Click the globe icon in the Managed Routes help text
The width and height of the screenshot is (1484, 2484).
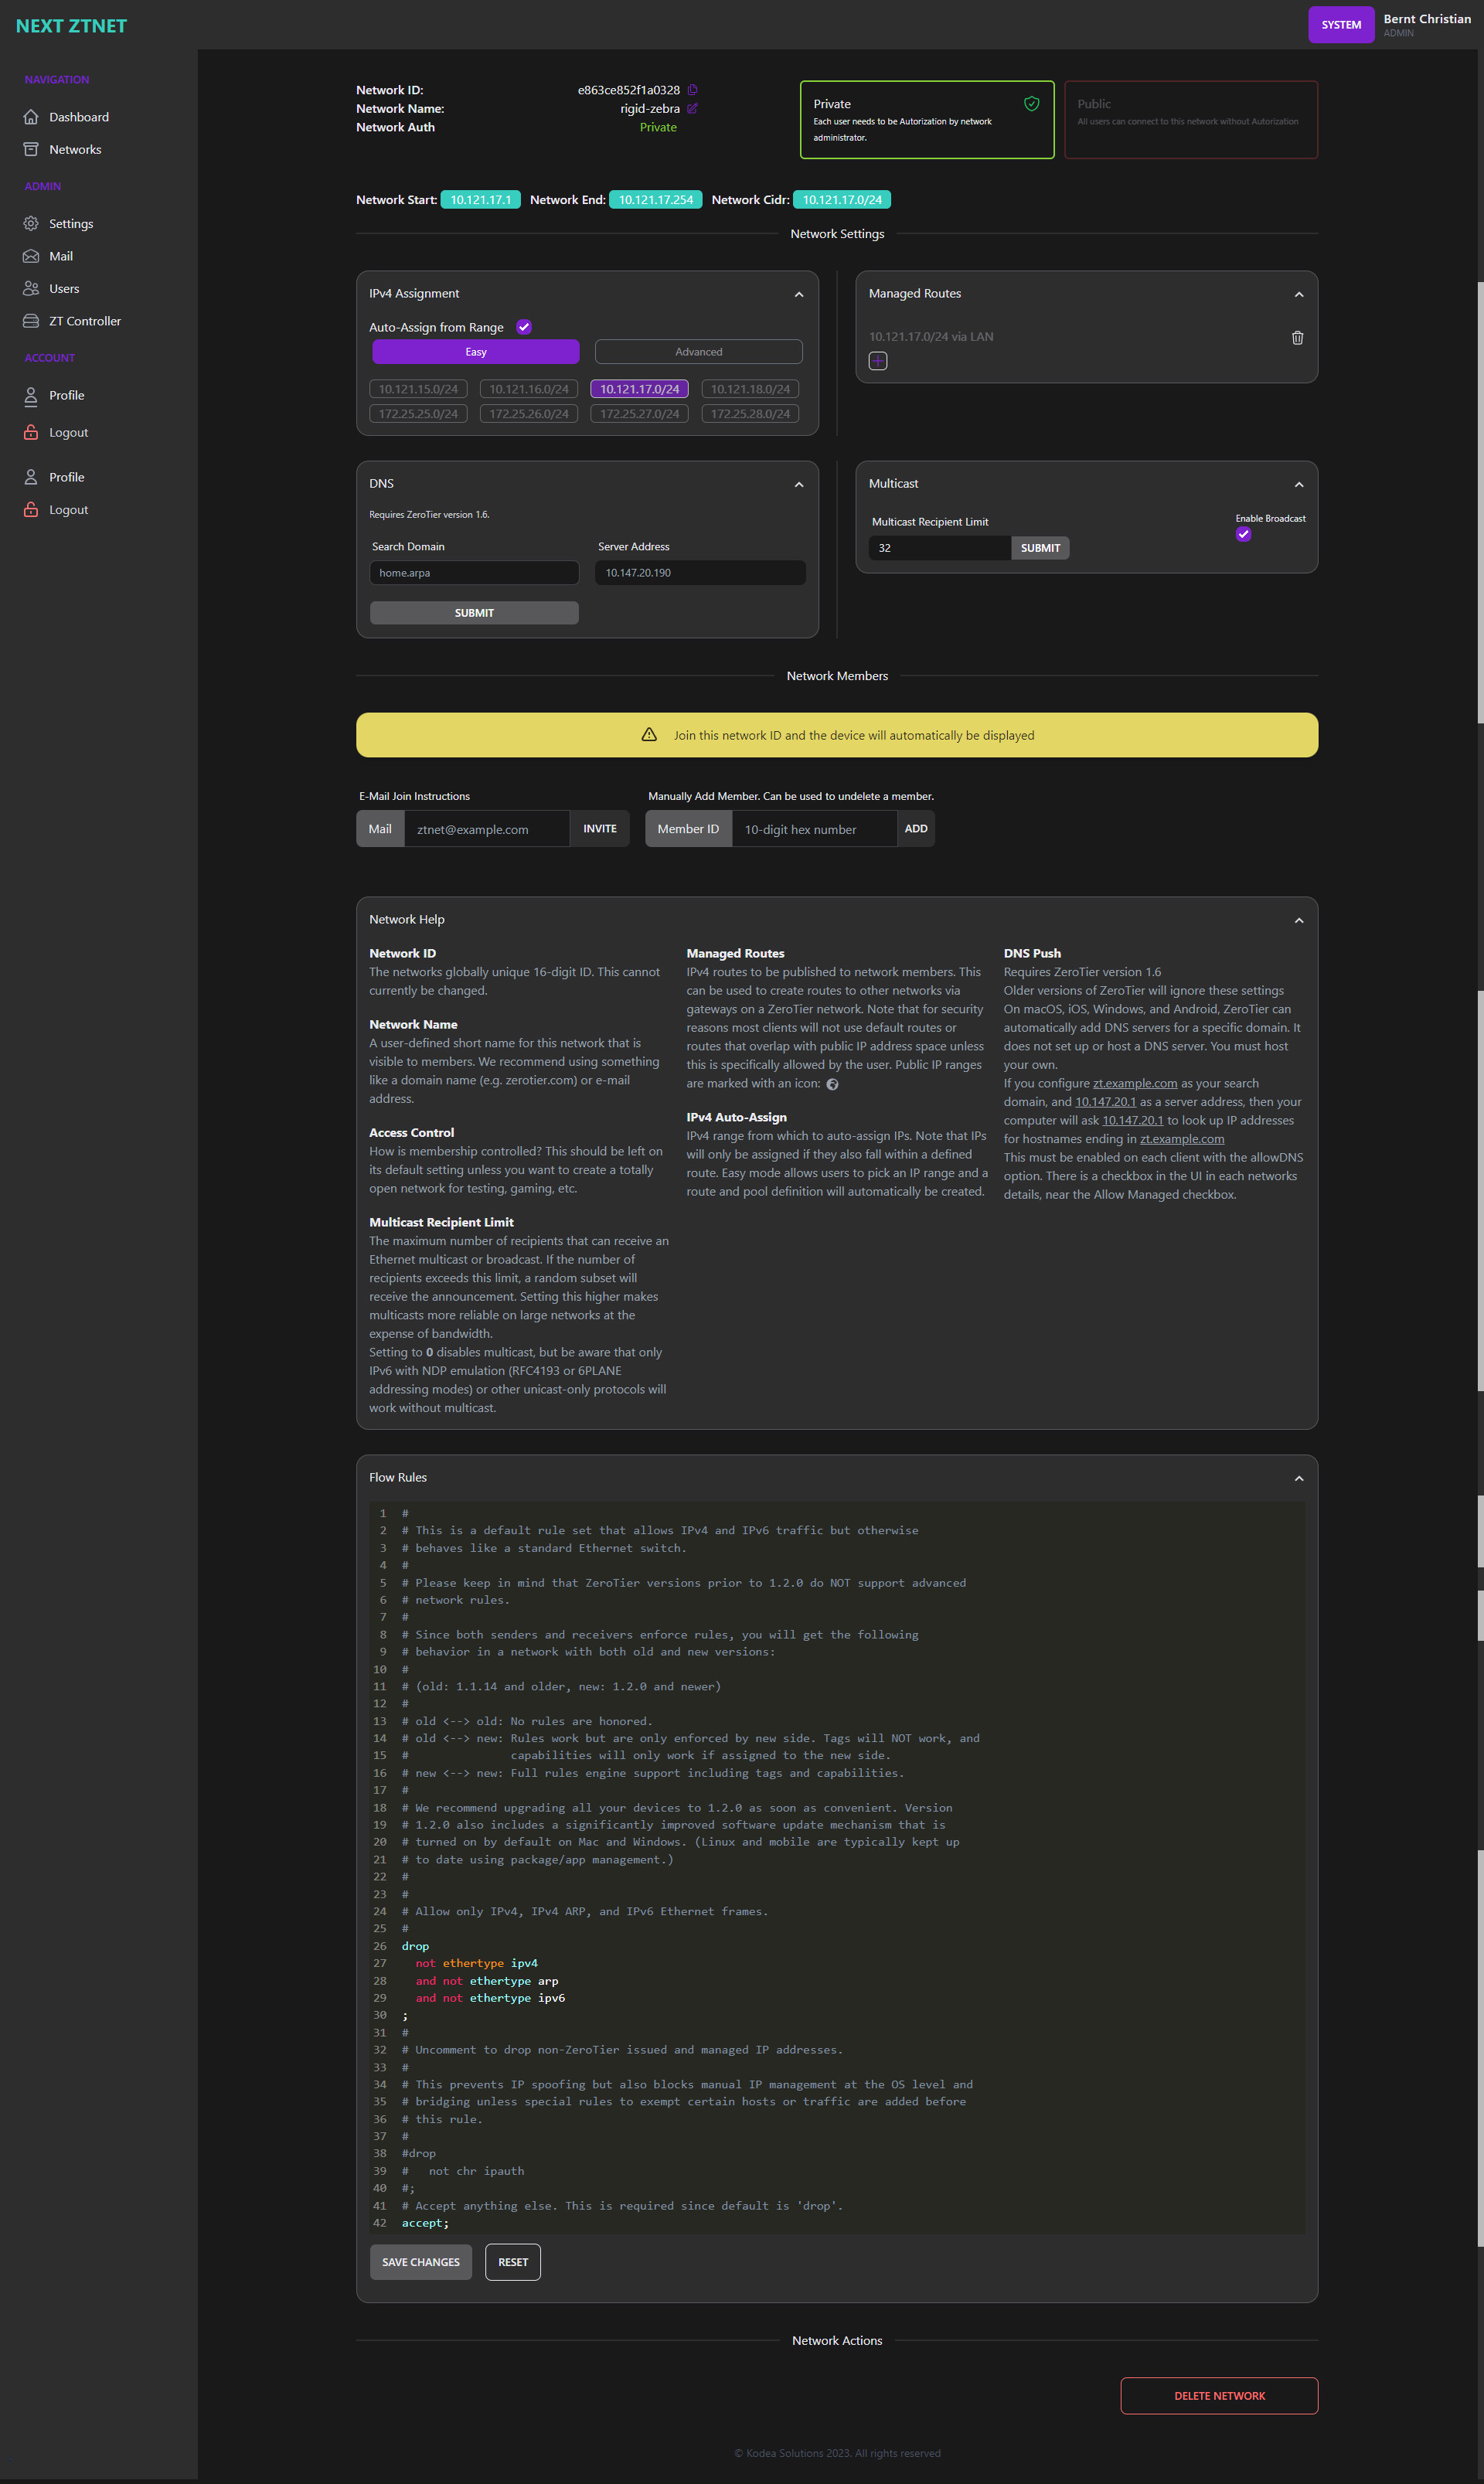point(832,1085)
